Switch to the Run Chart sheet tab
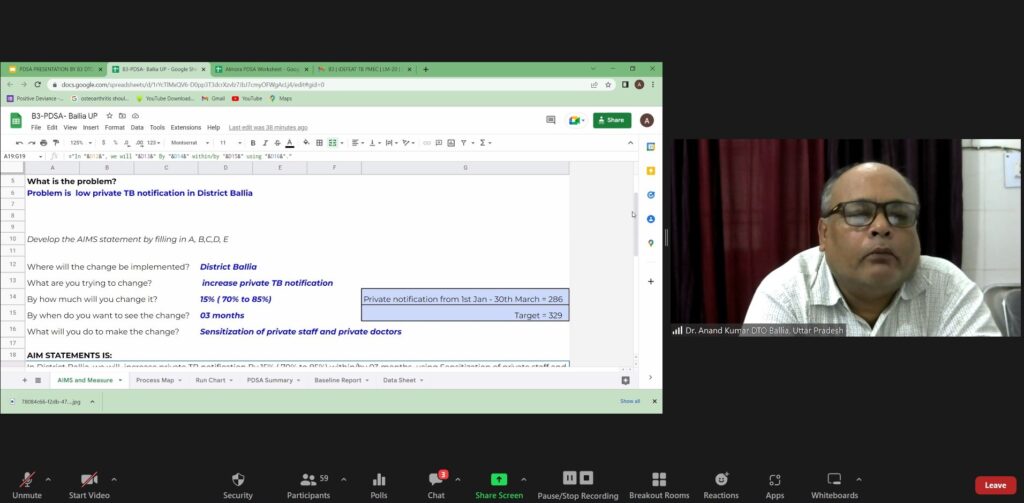Viewport: 1024px width, 503px height. point(214,380)
